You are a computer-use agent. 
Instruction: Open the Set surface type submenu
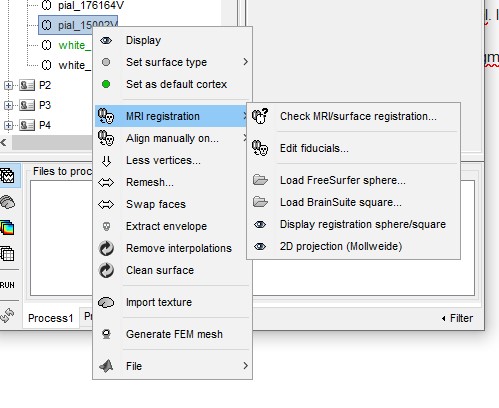pyautogui.click(x=245, y=62)
